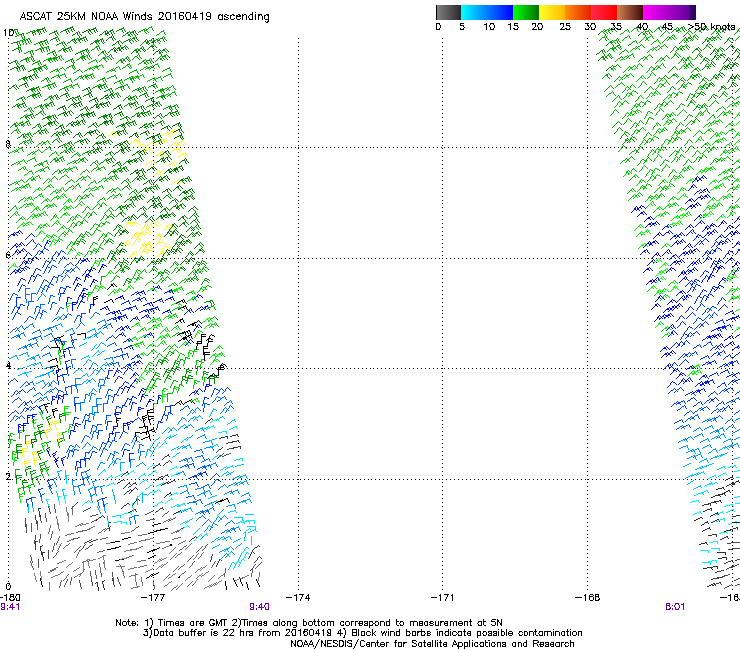The height and width of the screenshot is (650, 740).
Task: Click the magenta 40-45 knots legend segment
Action: click(x=656, y=12)
